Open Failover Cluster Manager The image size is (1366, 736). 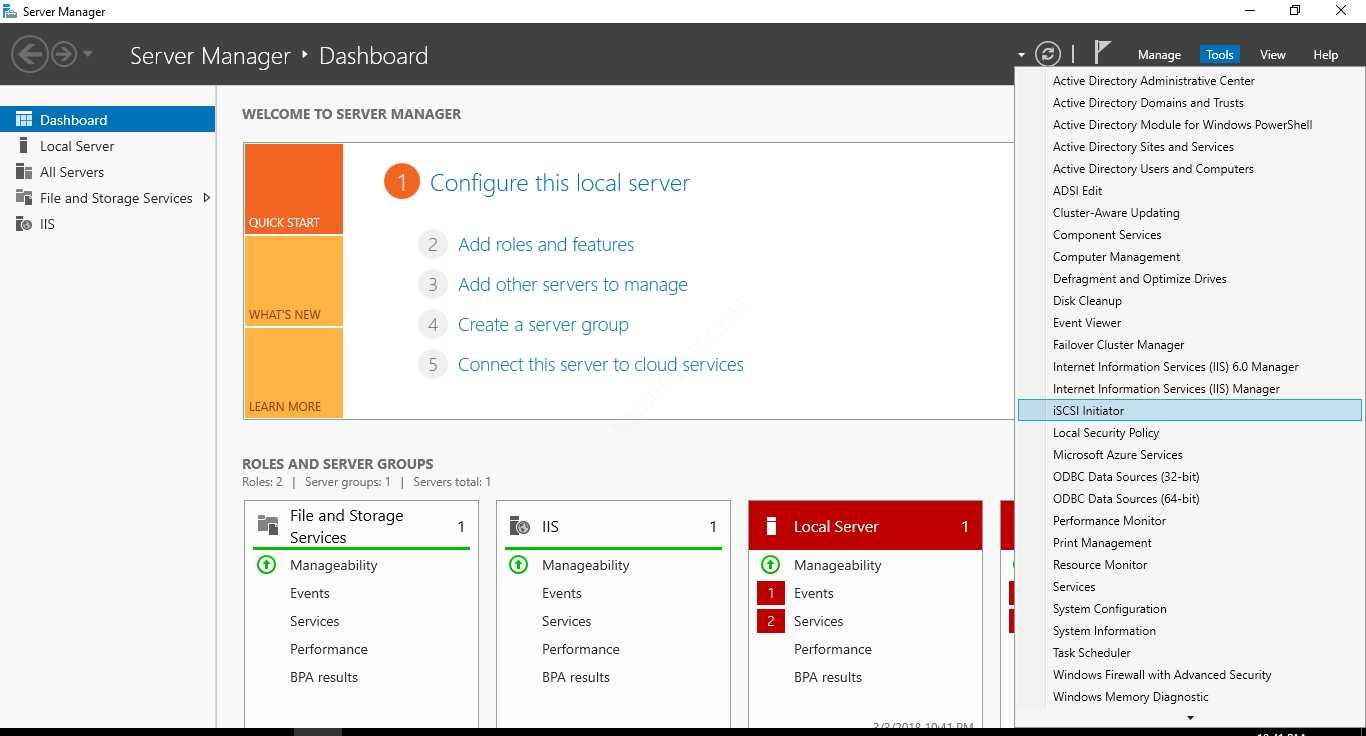click(x=1190, y=345)
